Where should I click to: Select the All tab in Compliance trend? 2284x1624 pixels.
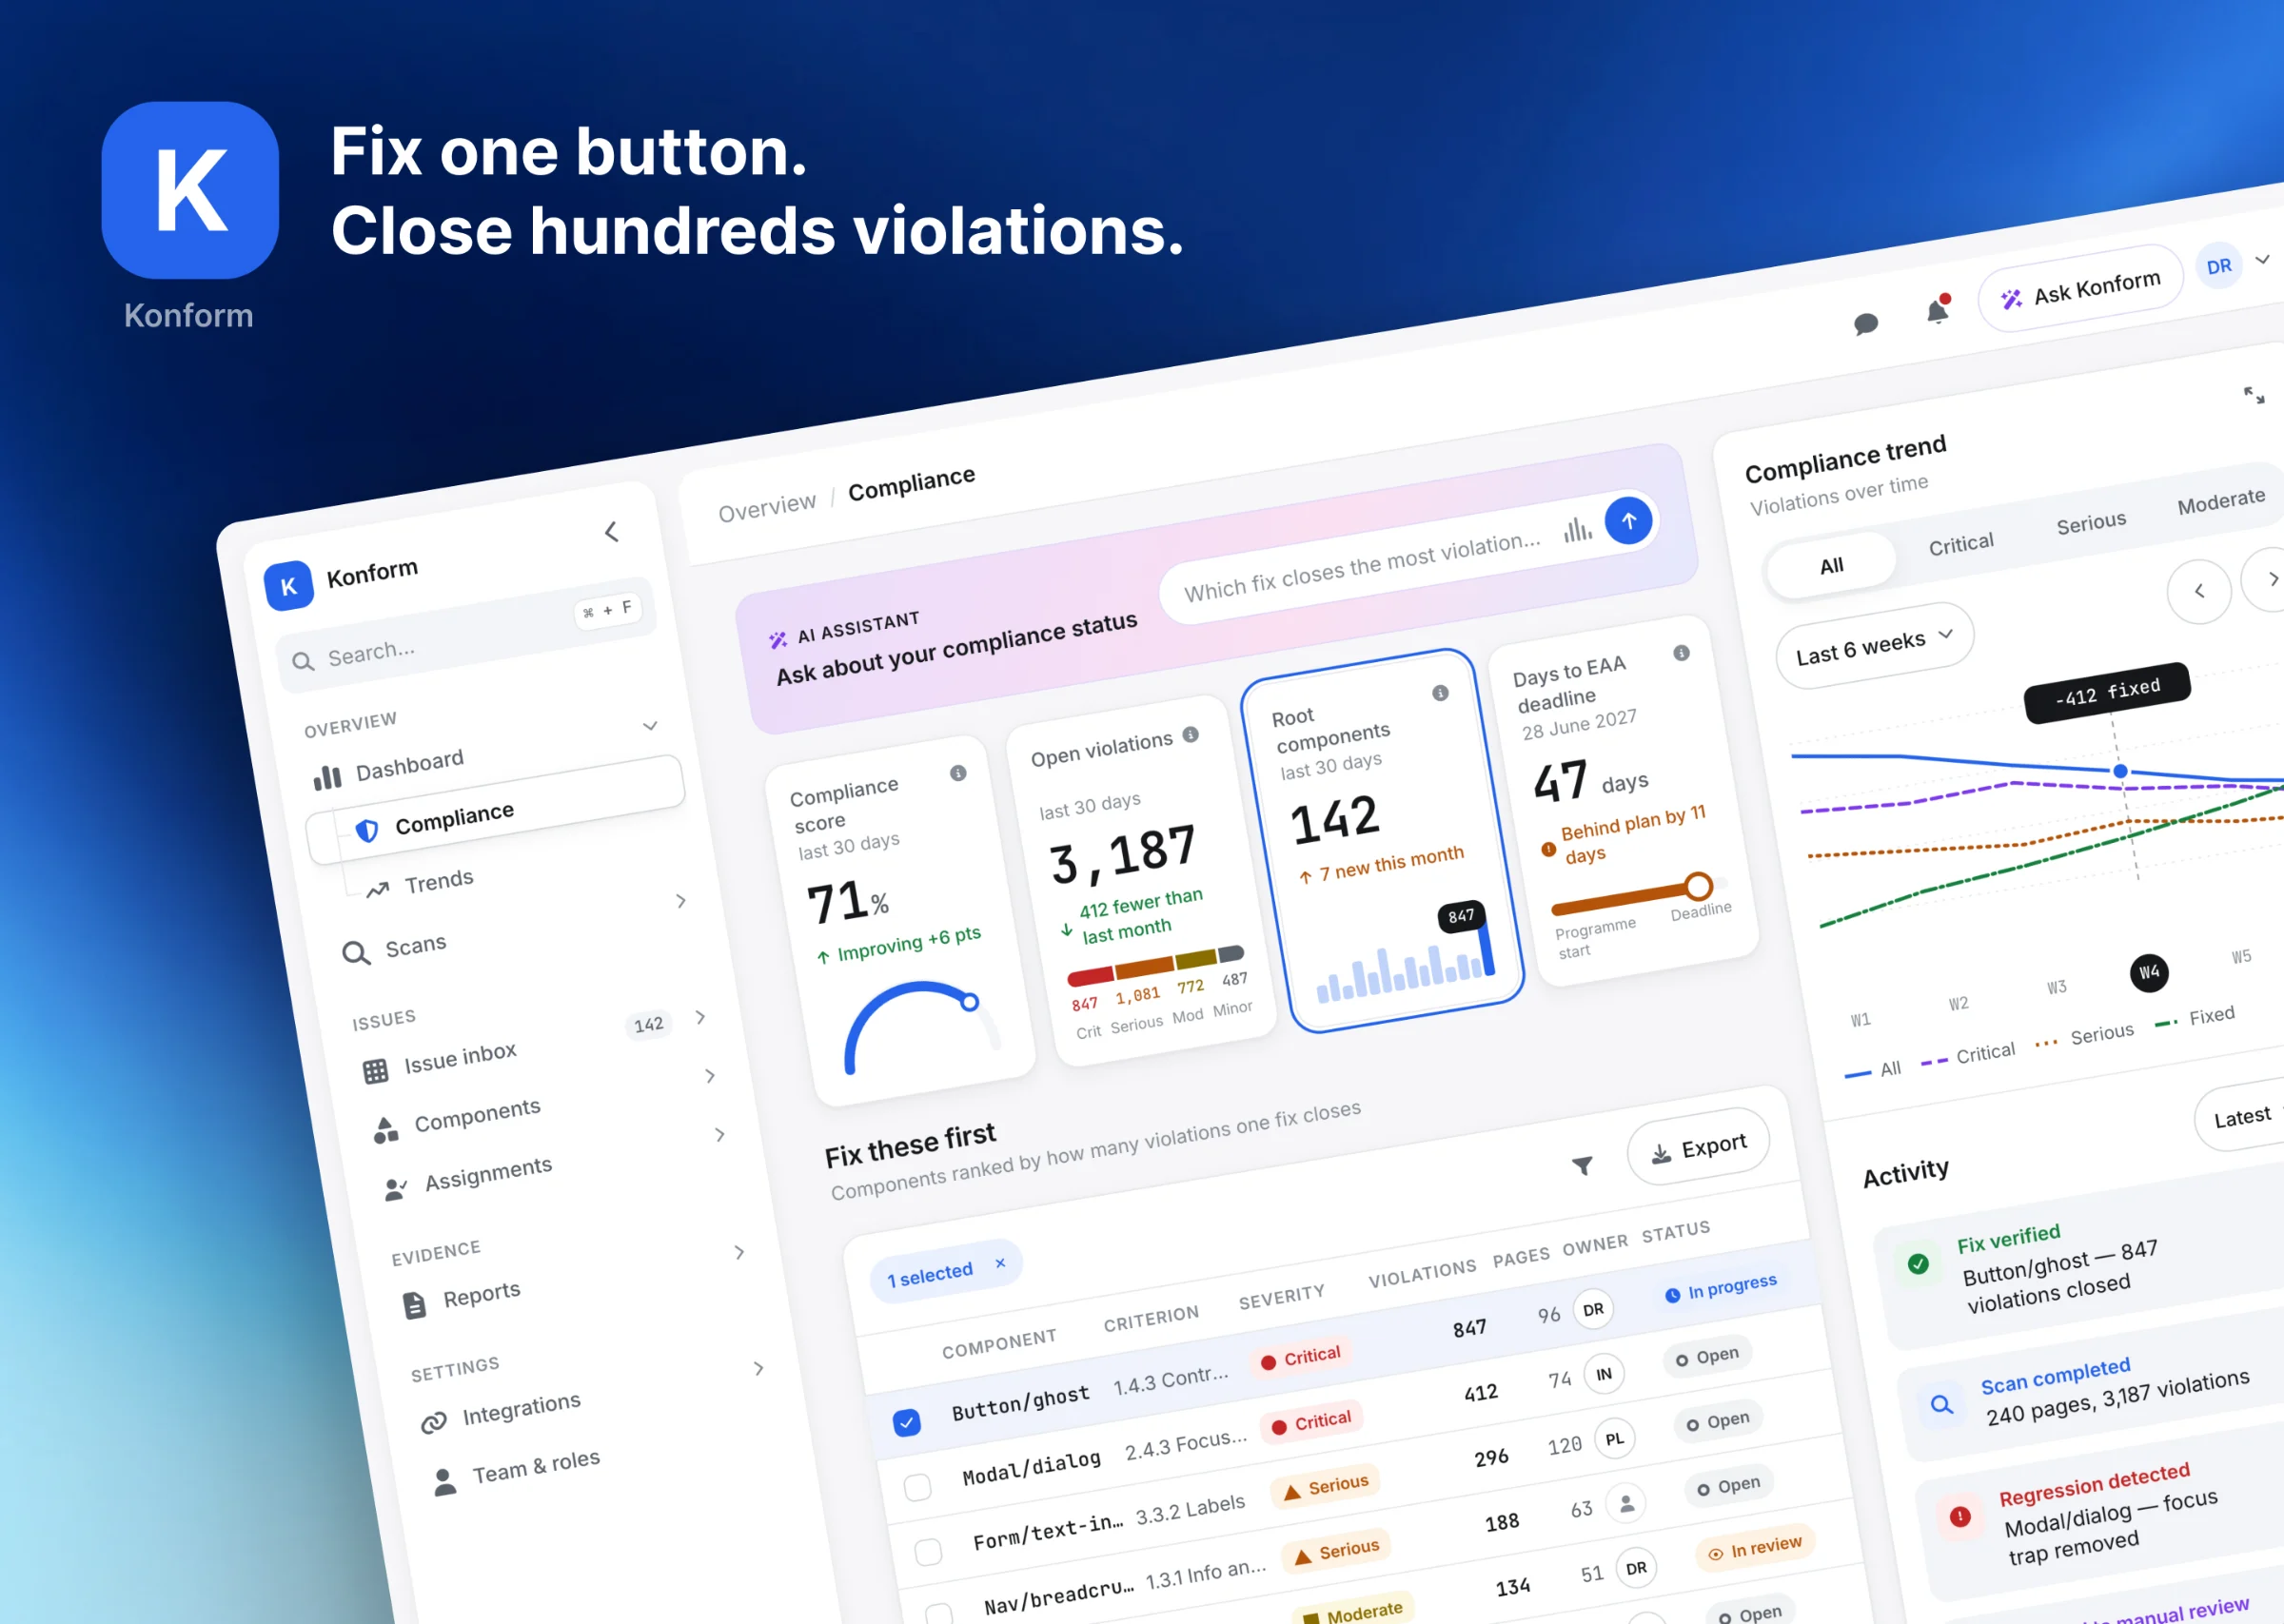pyautogui.click(x=1831, y=566)
